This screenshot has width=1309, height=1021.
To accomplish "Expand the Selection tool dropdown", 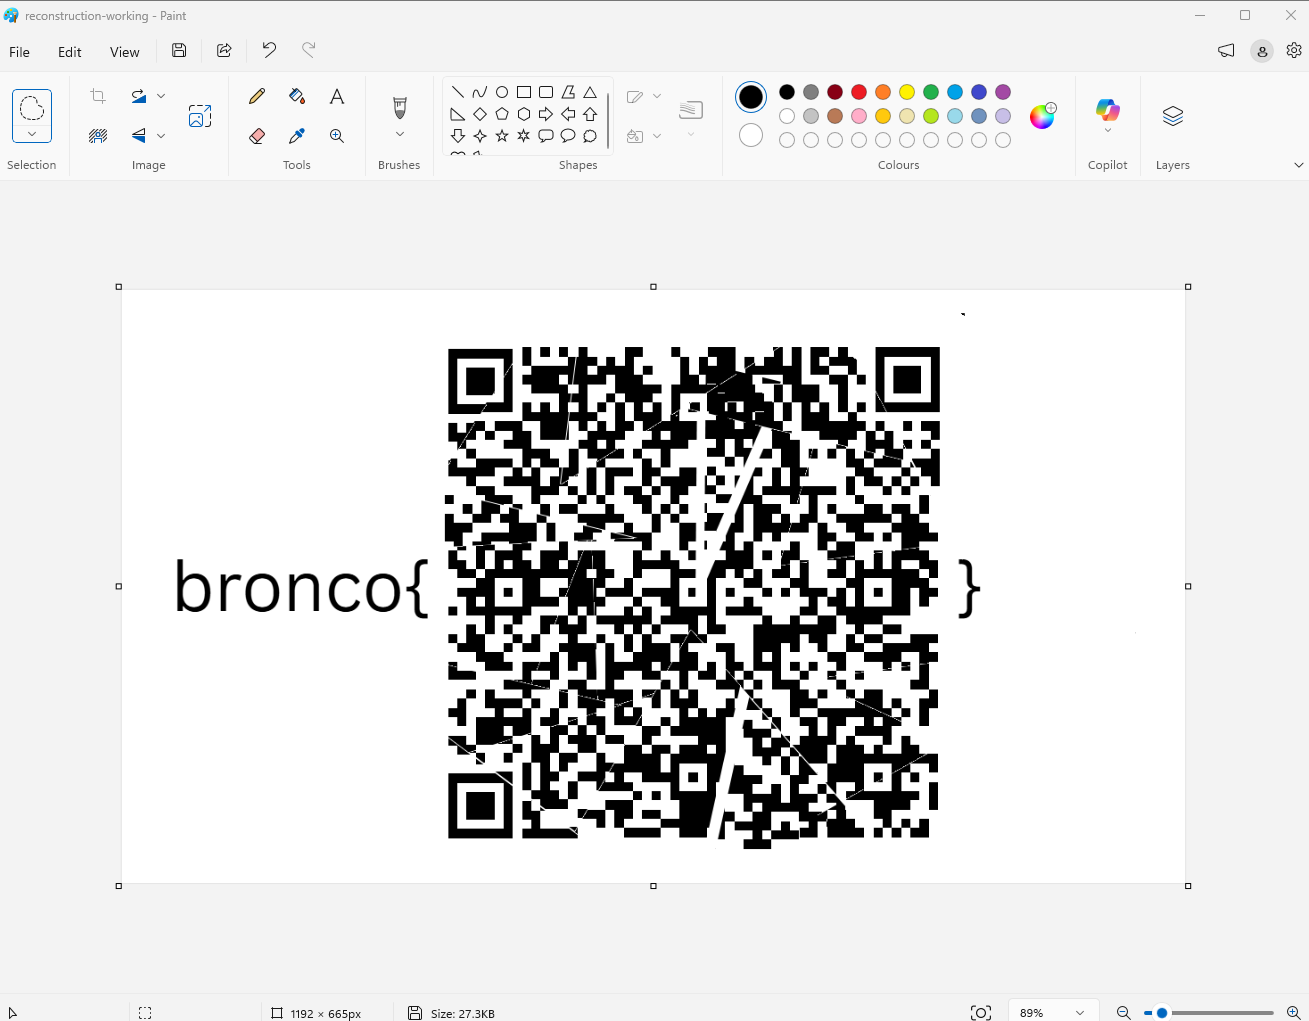I will (32, 134).
